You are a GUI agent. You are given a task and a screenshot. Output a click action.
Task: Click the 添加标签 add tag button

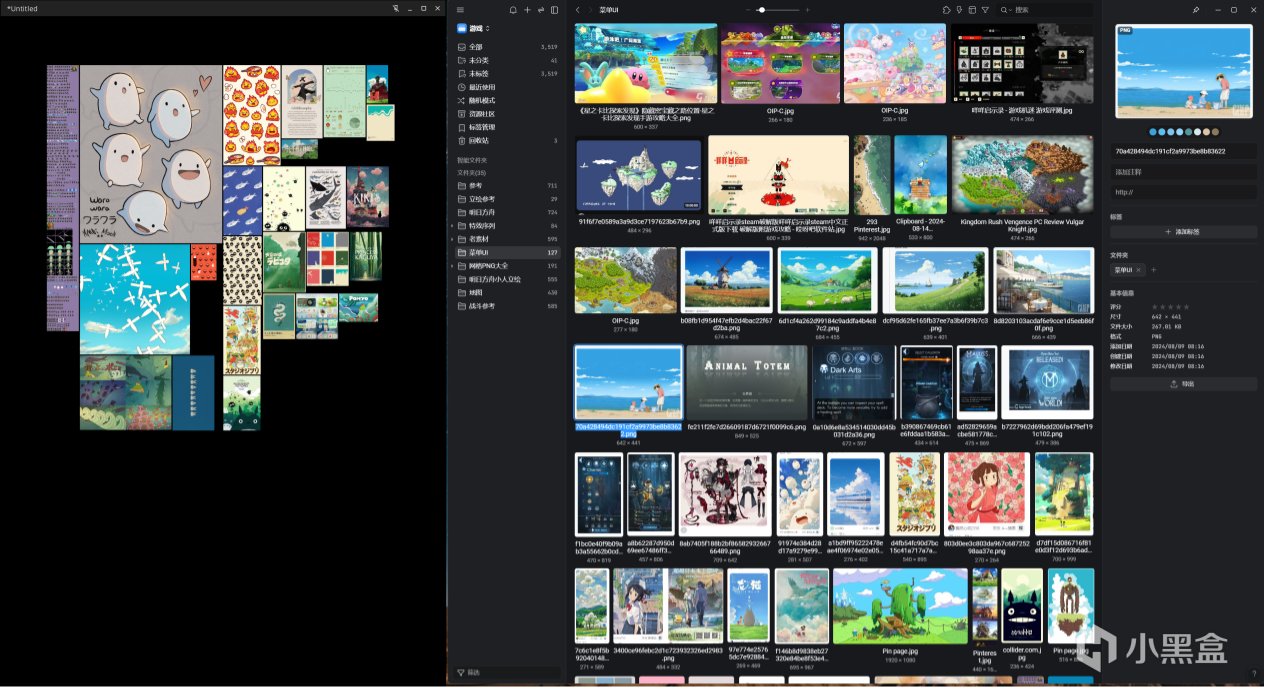tap(1183, 232)
